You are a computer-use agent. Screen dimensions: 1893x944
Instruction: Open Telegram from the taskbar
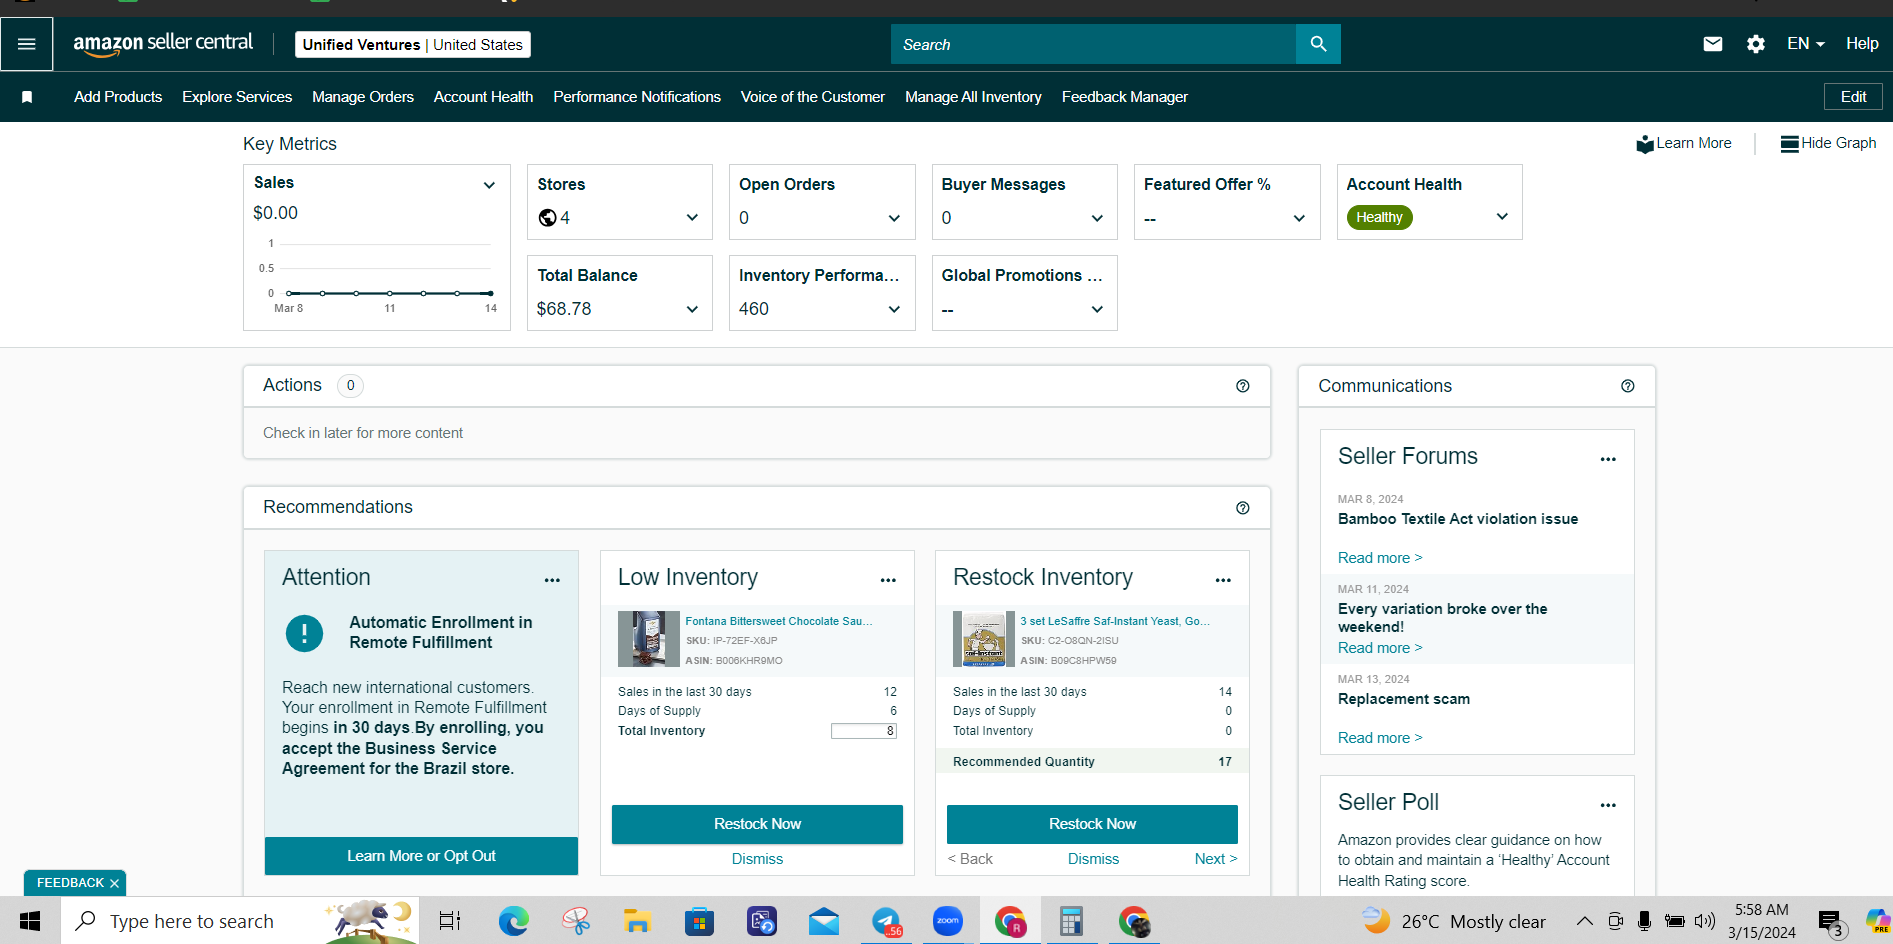pos(886,921)
